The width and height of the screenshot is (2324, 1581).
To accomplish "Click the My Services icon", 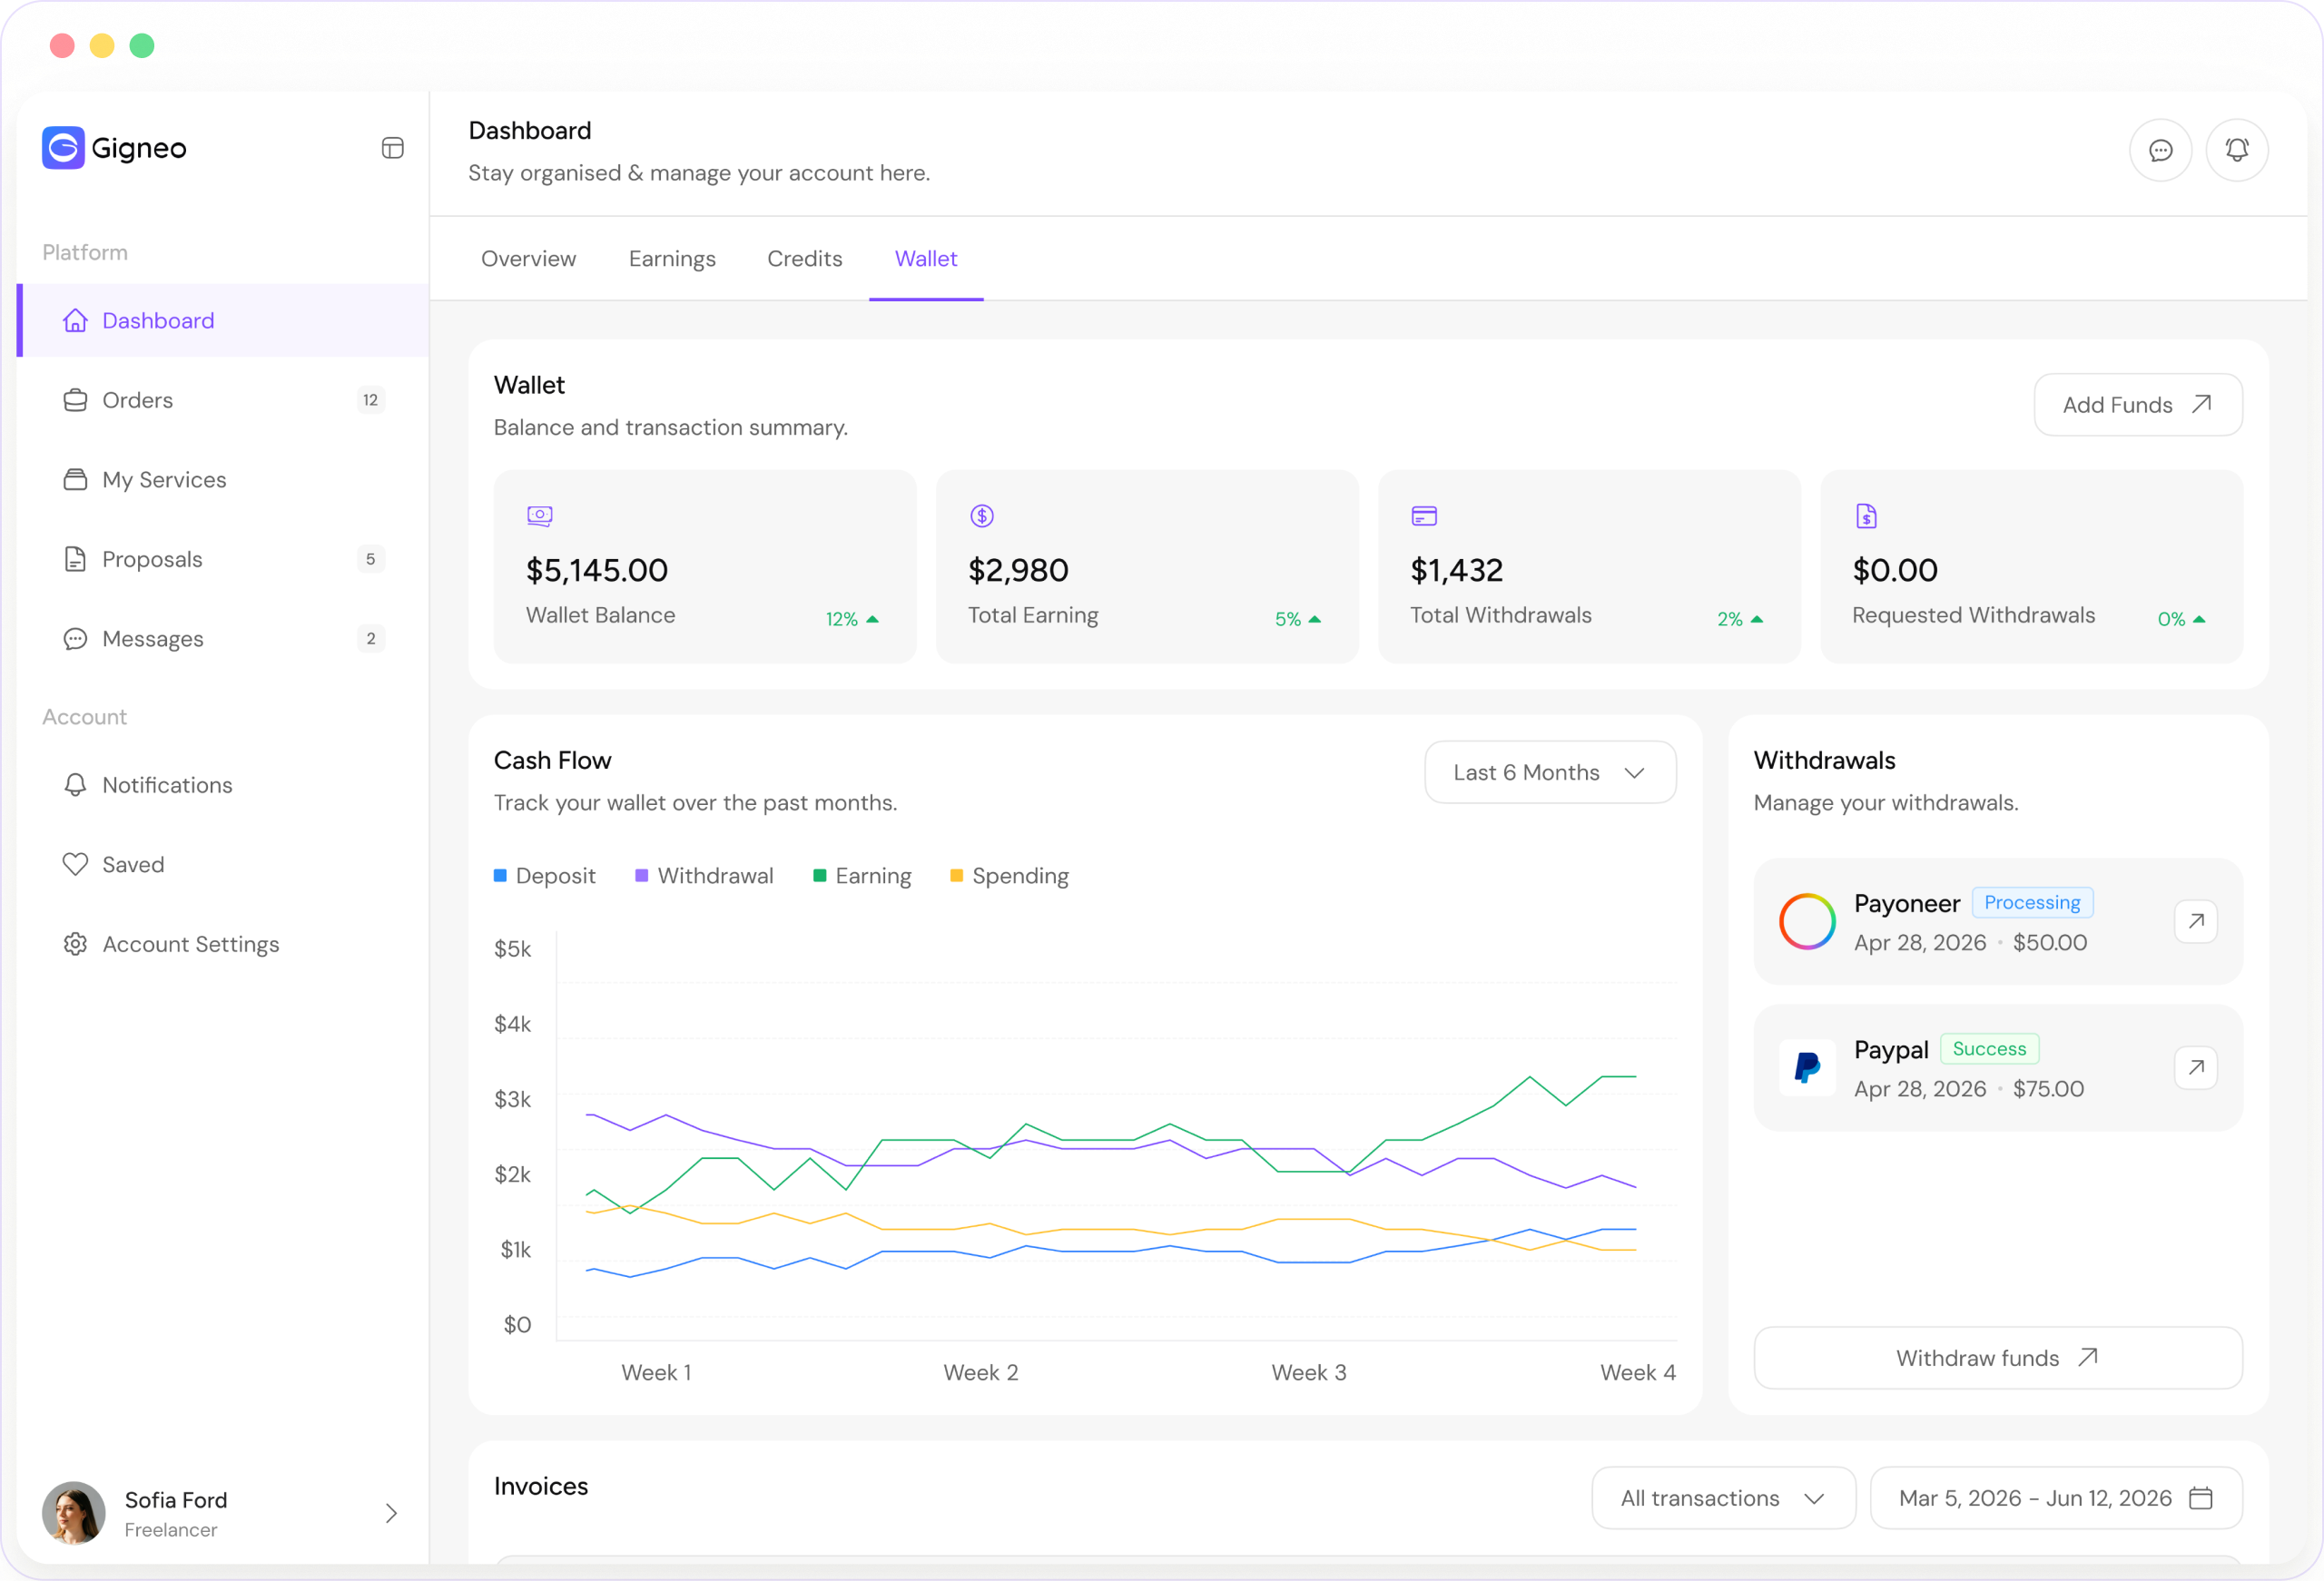I will coord(75,479).
